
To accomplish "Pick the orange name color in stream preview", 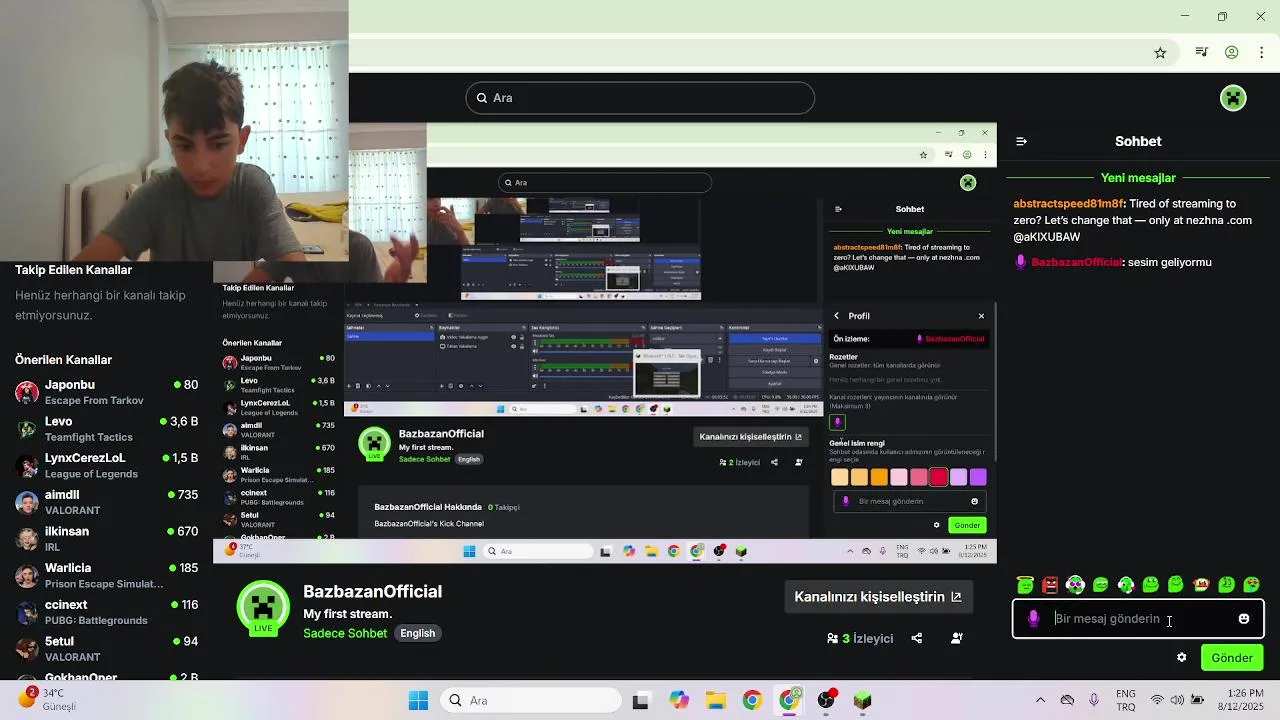I will click(879, 477).
